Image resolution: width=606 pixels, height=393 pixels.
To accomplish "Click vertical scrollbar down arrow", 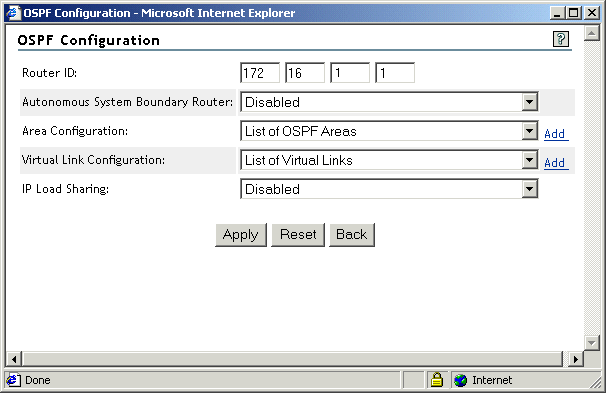I will [x=592, y=342].
